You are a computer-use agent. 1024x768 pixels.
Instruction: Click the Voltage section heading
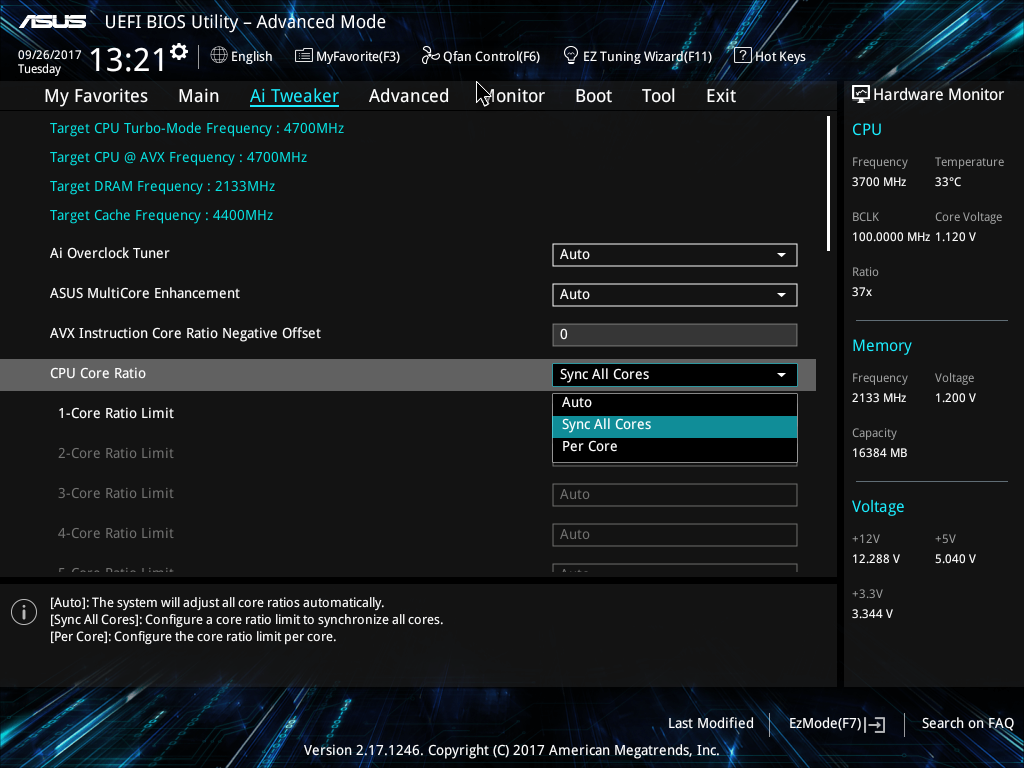pos(878,507)
